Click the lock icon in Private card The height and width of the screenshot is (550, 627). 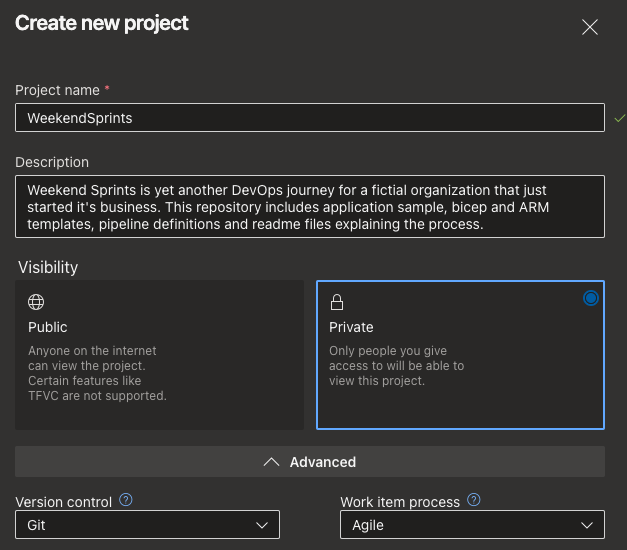[337, 302]
